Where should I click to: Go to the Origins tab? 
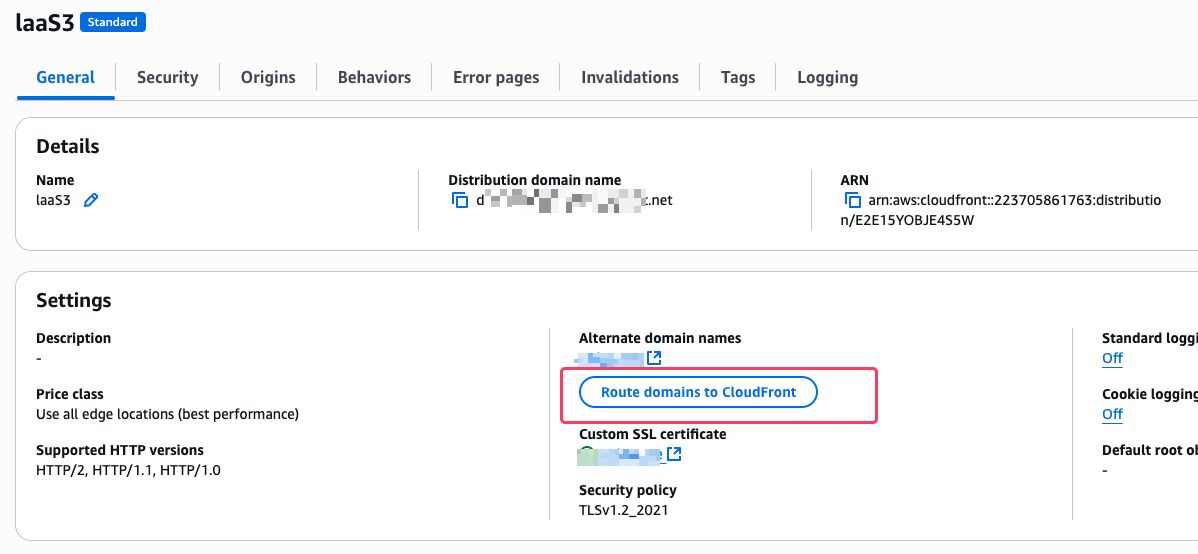(268, 77)
